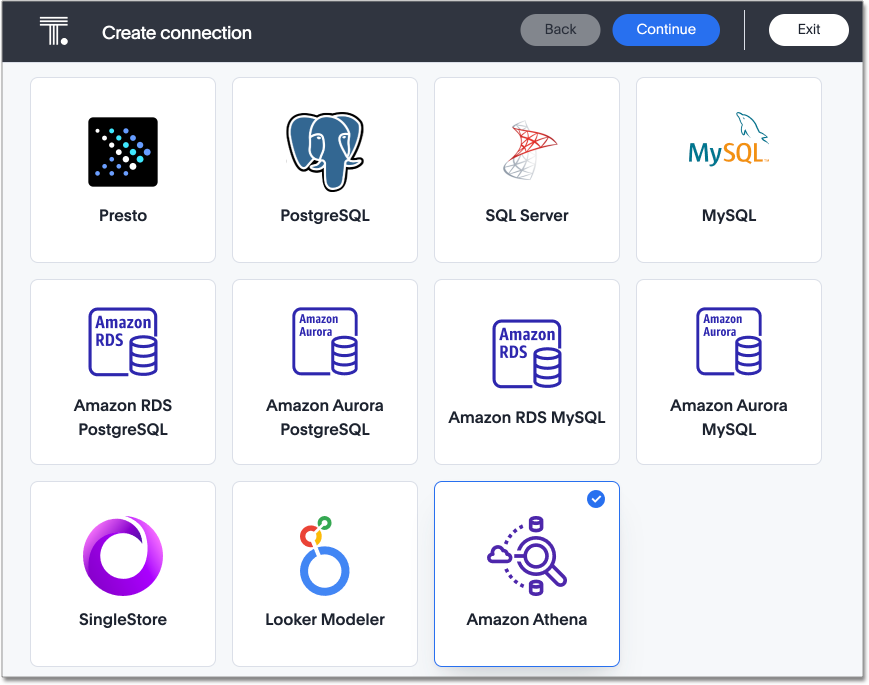Select the Presto connector icon
Screen dimensions: 869x685
click(122, 151)
